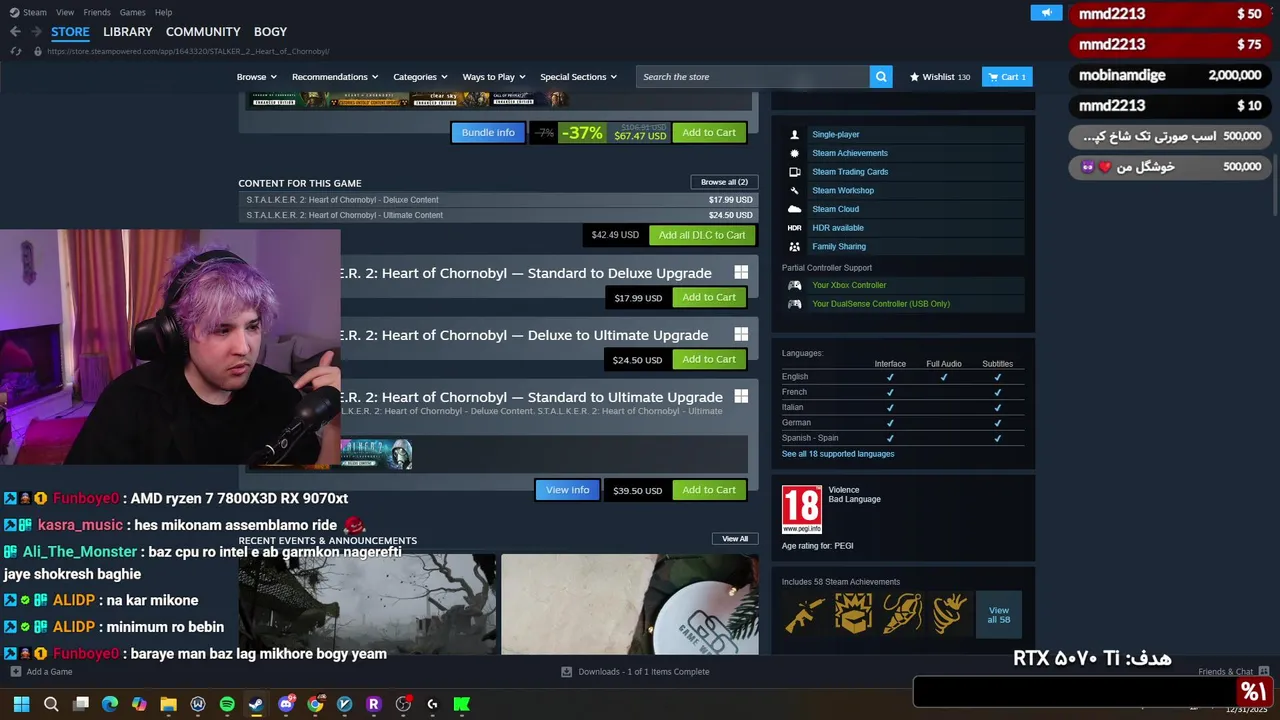Open the View menu

point(65,12)
